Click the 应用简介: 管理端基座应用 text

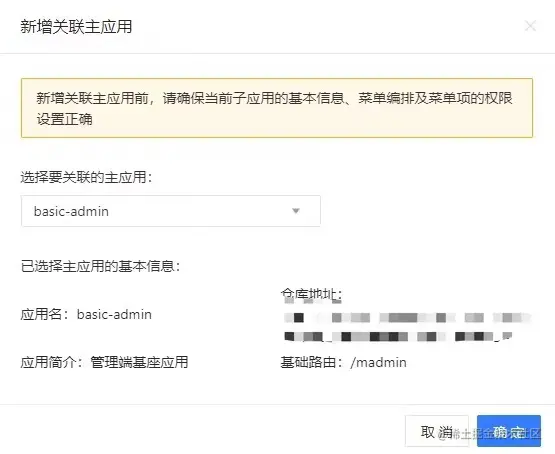[x=104, y=362]
